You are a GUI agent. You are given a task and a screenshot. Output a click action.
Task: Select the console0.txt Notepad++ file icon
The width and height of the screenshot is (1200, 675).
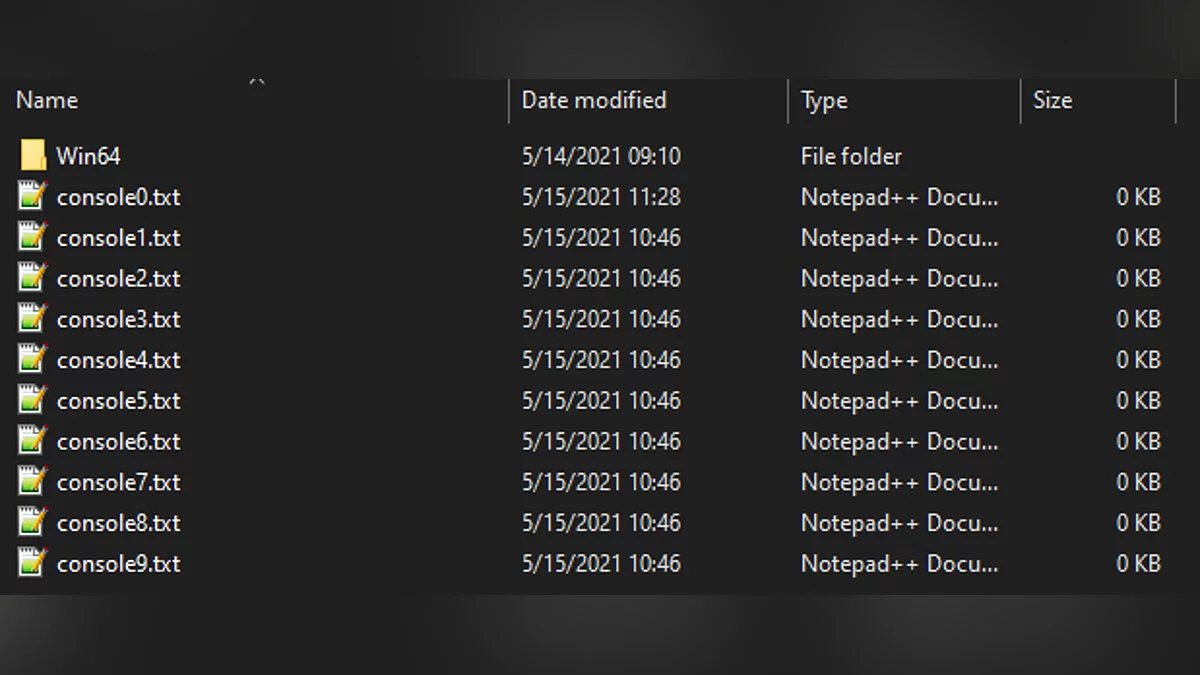pos(33,197)
